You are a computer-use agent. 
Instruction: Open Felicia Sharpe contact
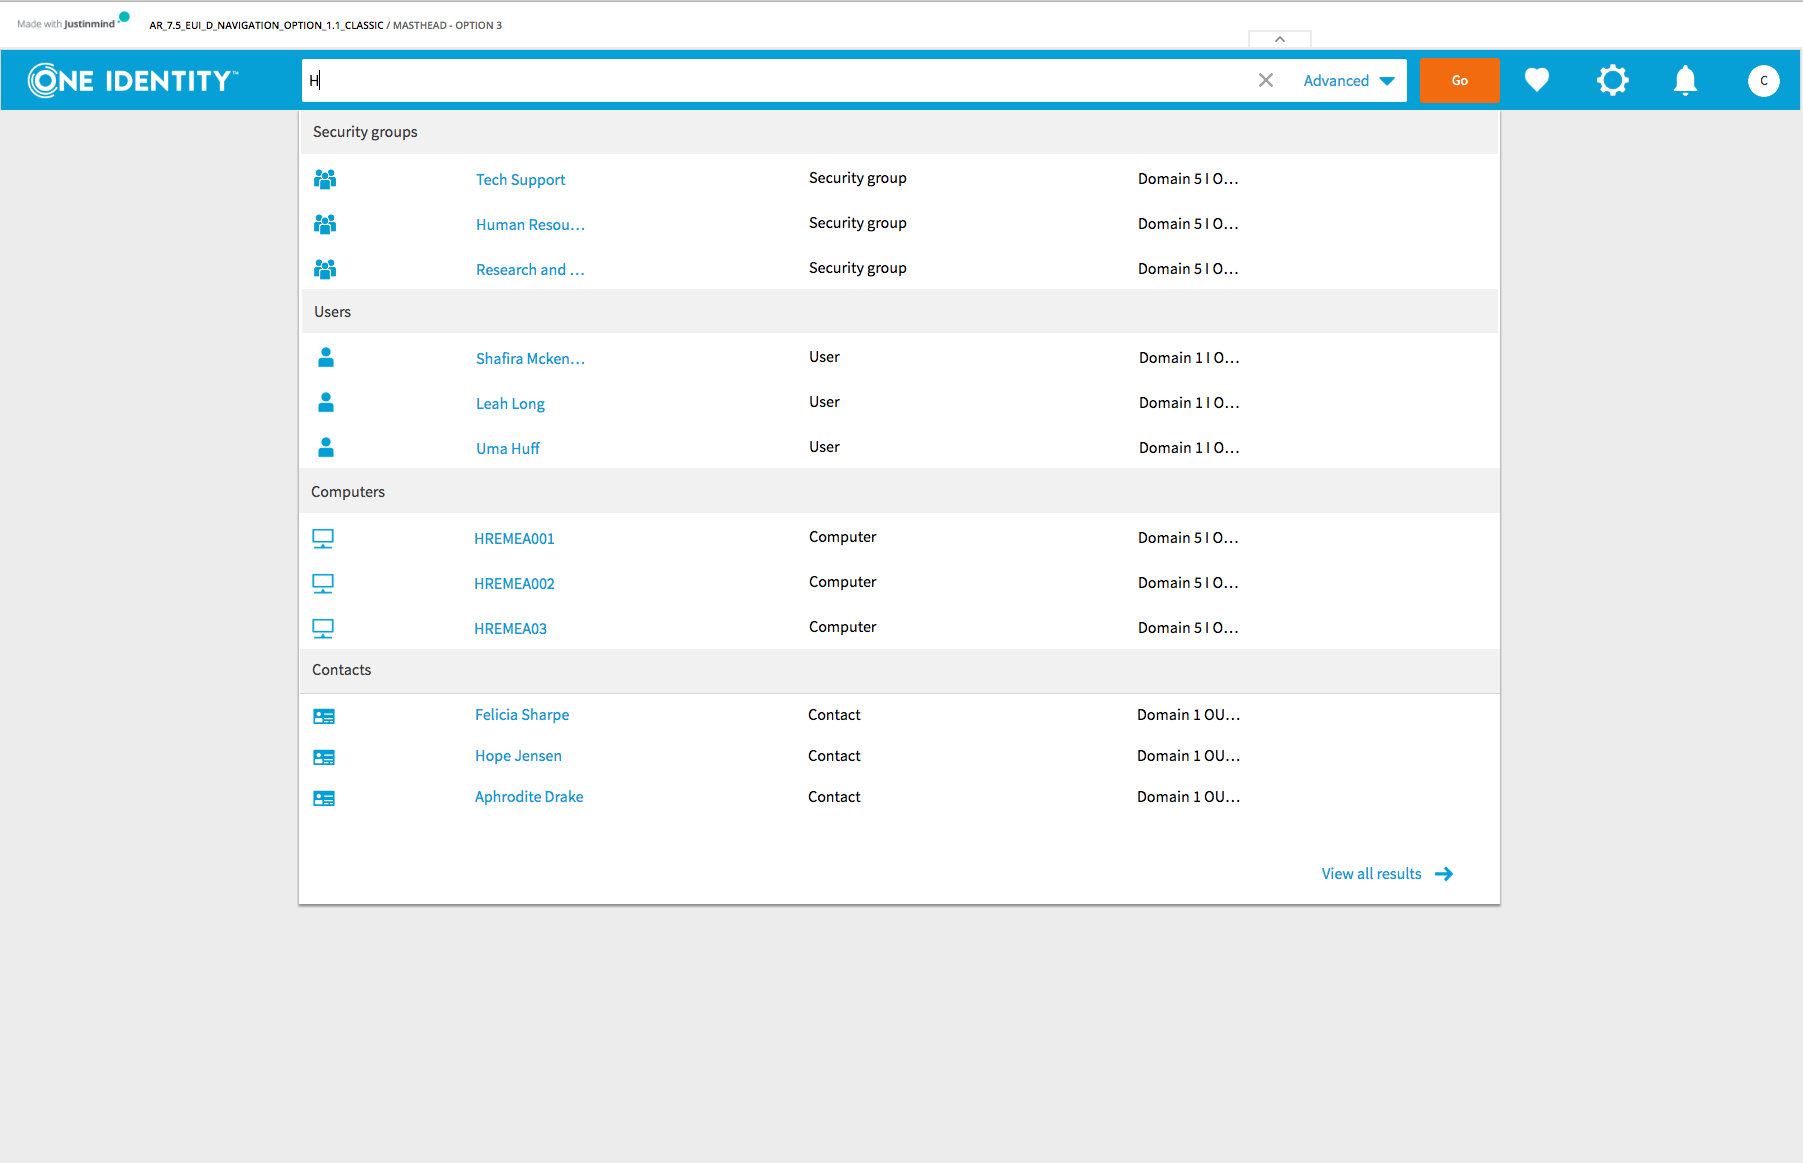tap(522, 715)
